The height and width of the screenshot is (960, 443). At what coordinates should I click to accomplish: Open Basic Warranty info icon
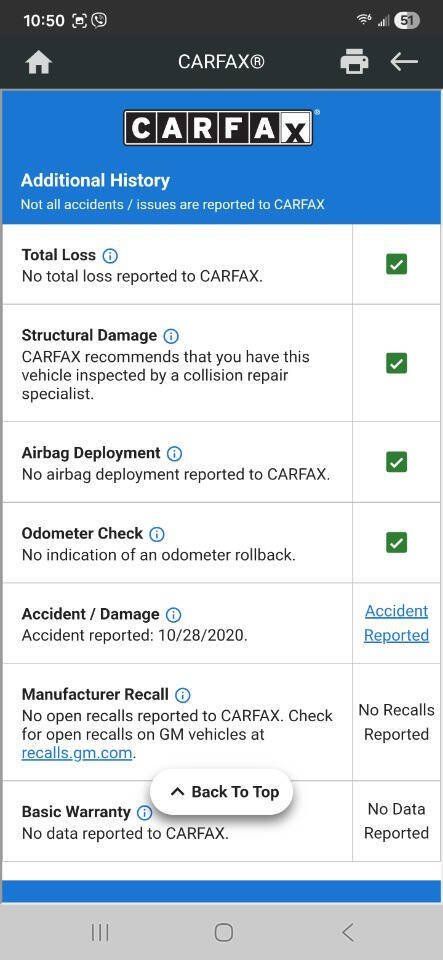[x=144, y=812]
